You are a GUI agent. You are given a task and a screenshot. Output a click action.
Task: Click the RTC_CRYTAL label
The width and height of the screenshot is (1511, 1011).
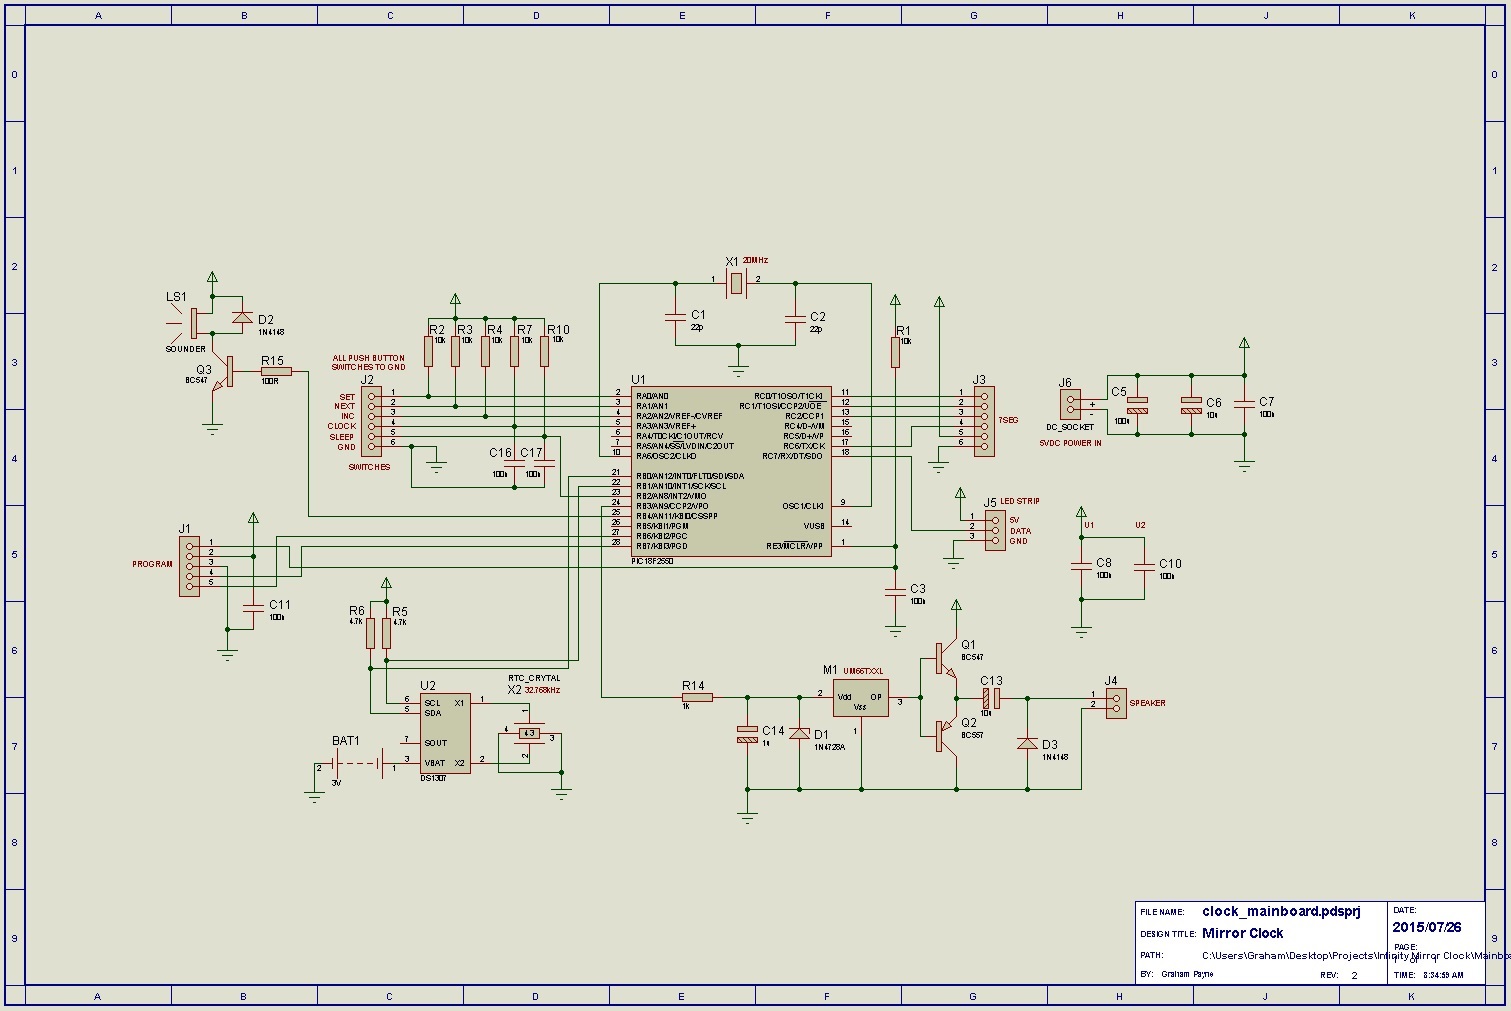click(x=534, y=678)
